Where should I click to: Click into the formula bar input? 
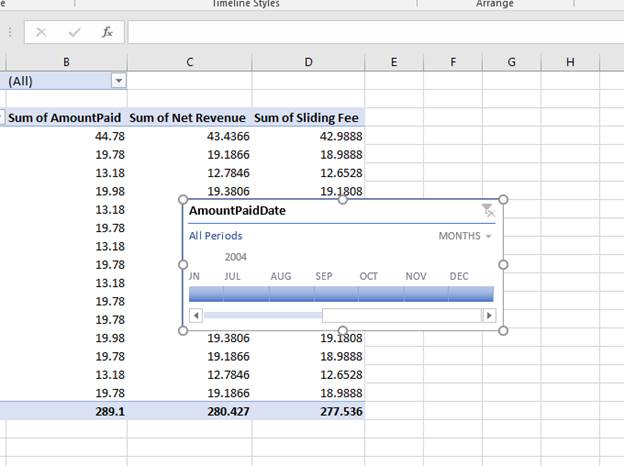376,32
